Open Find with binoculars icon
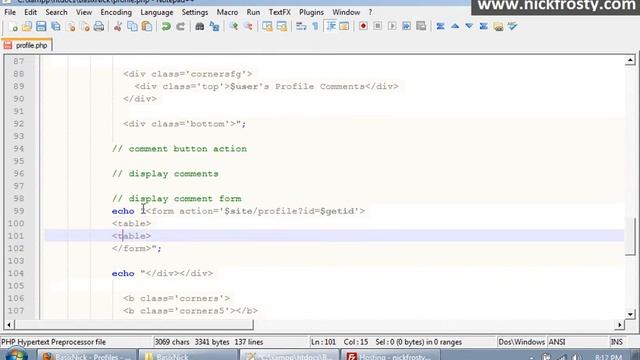 tap(200, 27)
